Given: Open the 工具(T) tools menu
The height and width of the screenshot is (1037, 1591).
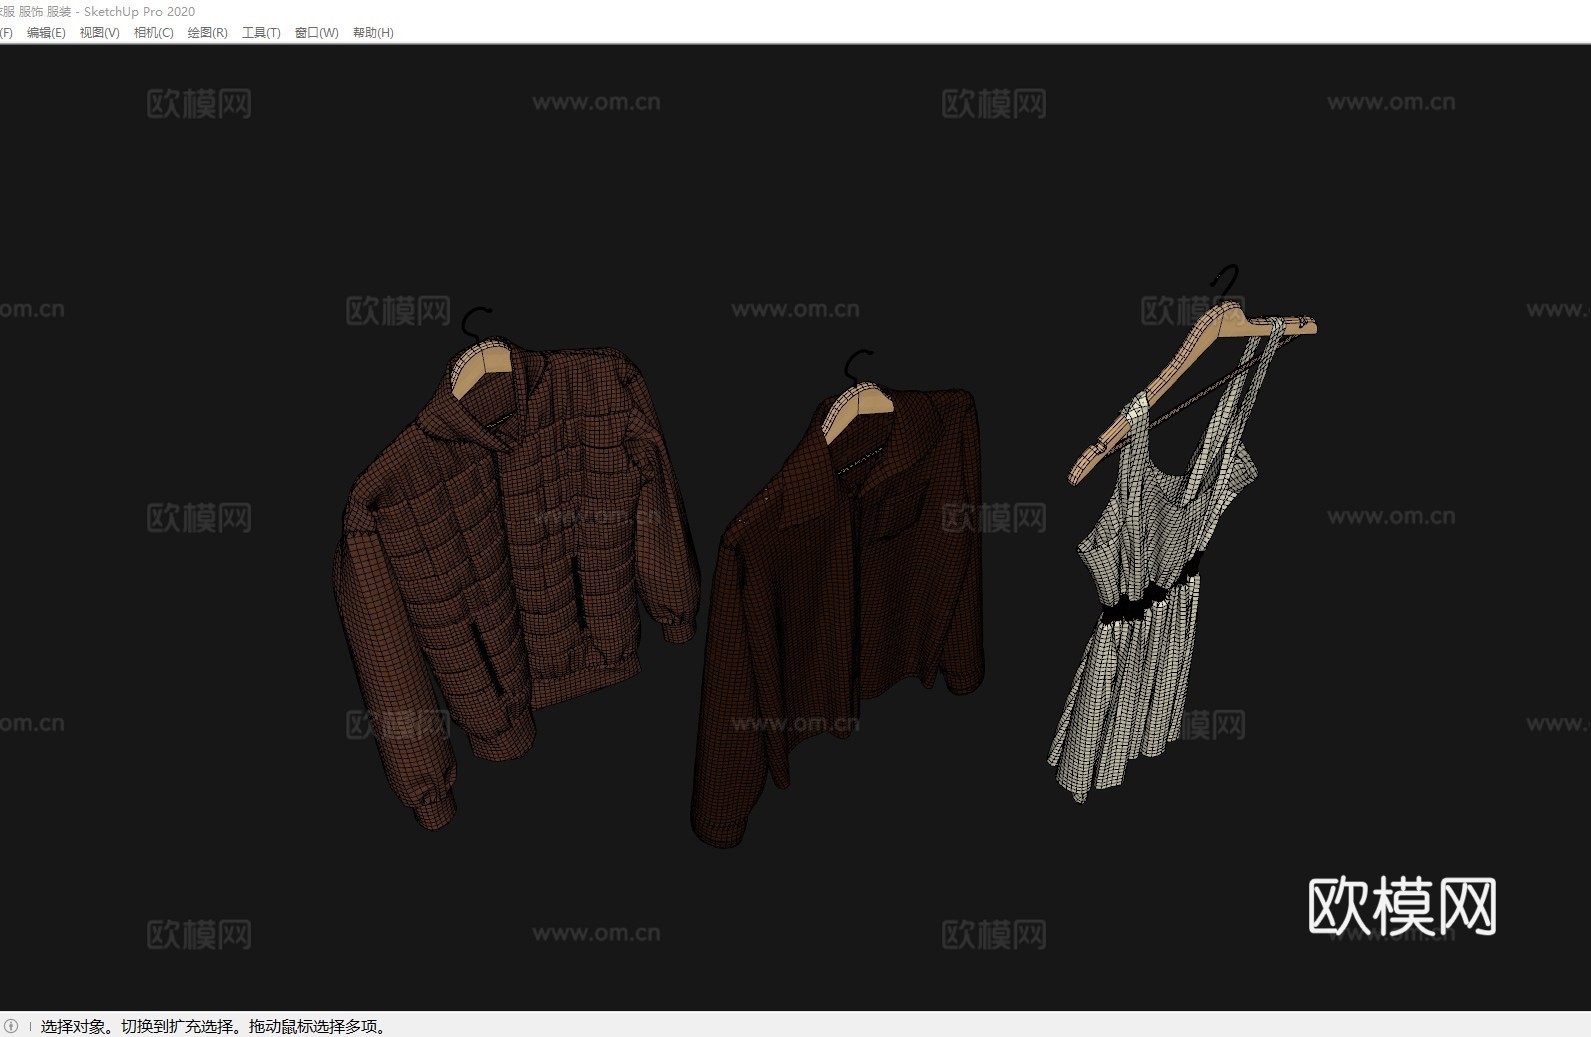Looking at the screenshot, I should (x=262, y=33).
